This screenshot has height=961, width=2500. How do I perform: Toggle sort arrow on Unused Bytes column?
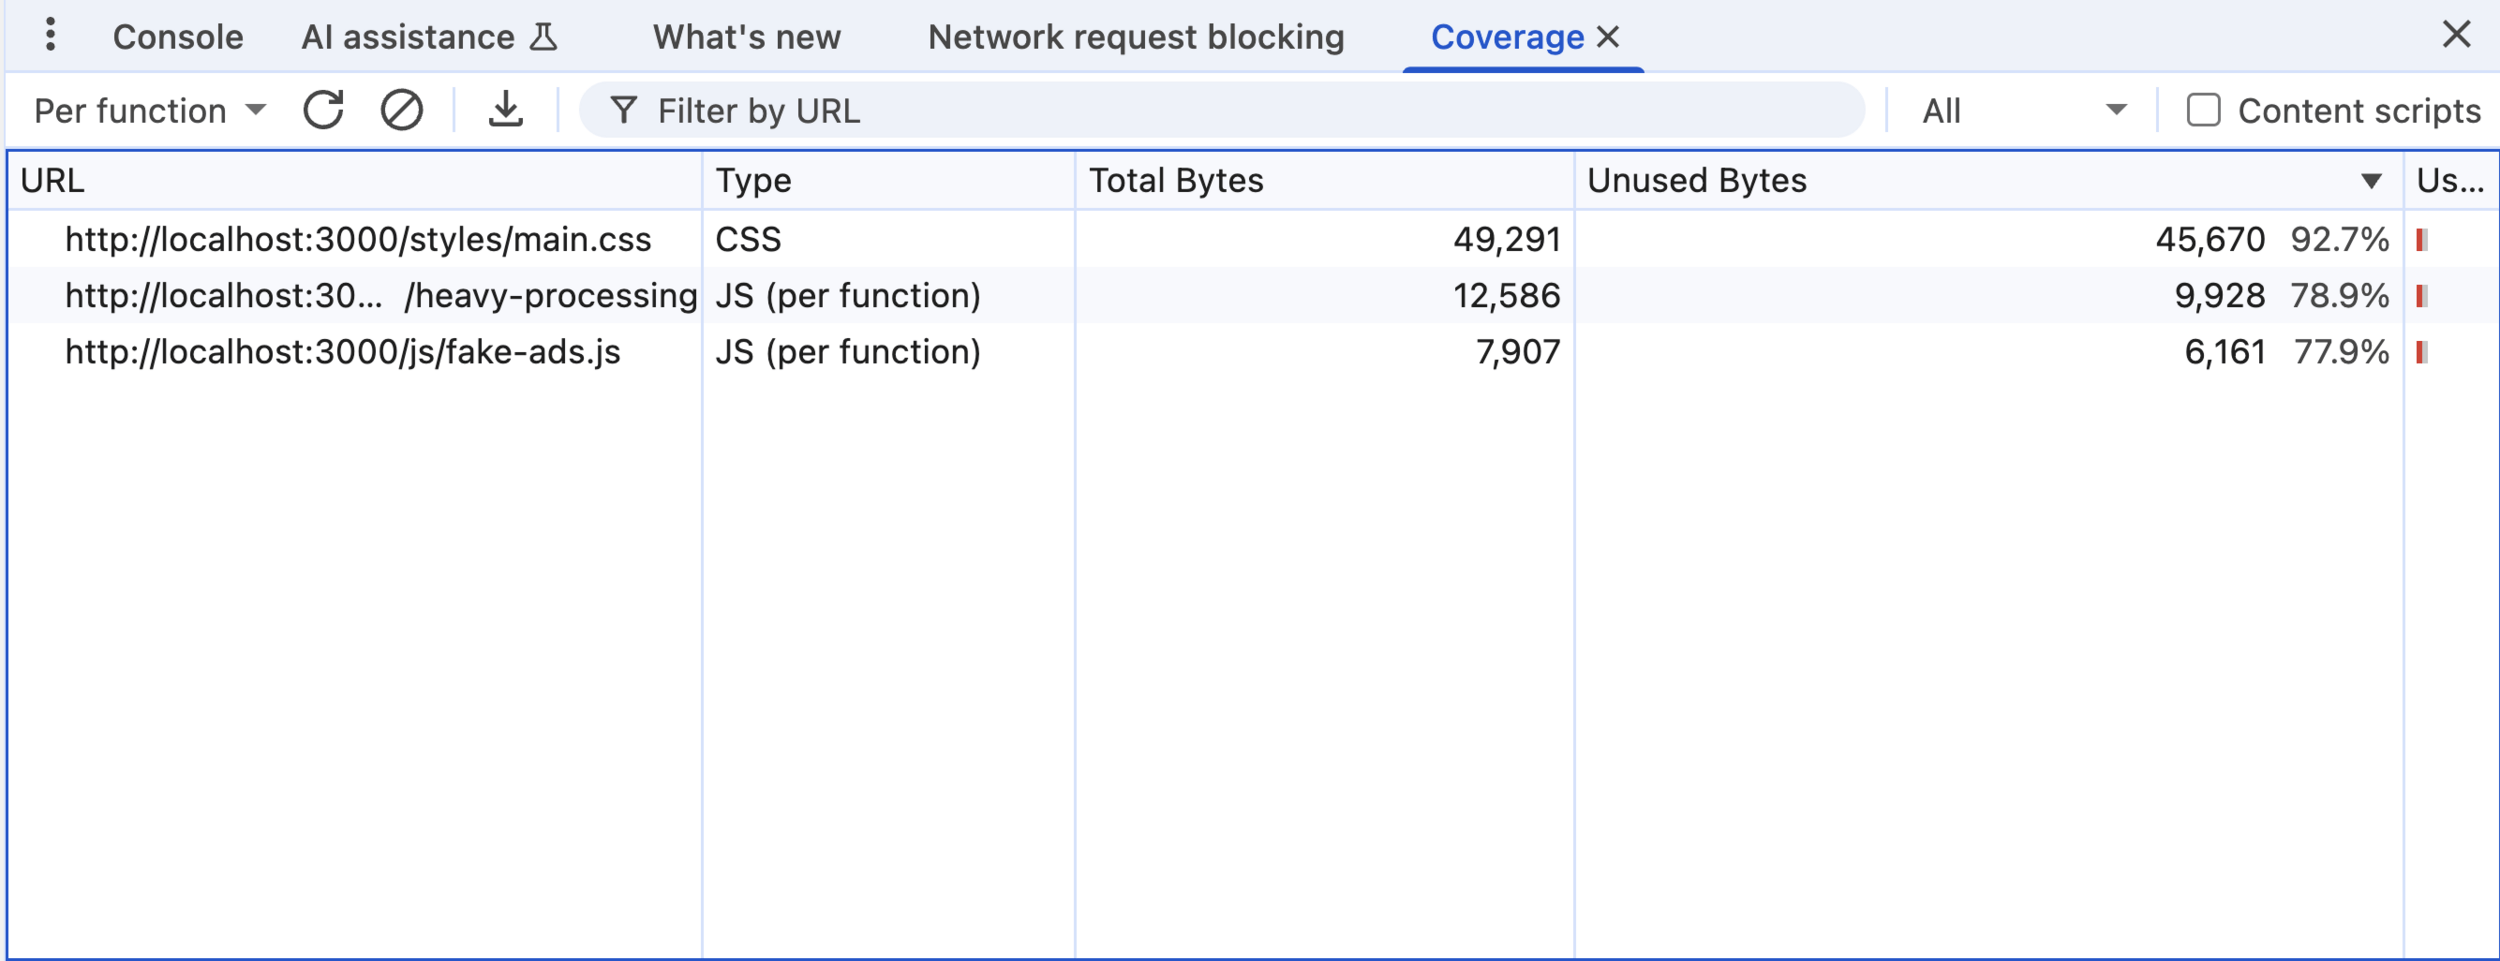click(2371, 181)
